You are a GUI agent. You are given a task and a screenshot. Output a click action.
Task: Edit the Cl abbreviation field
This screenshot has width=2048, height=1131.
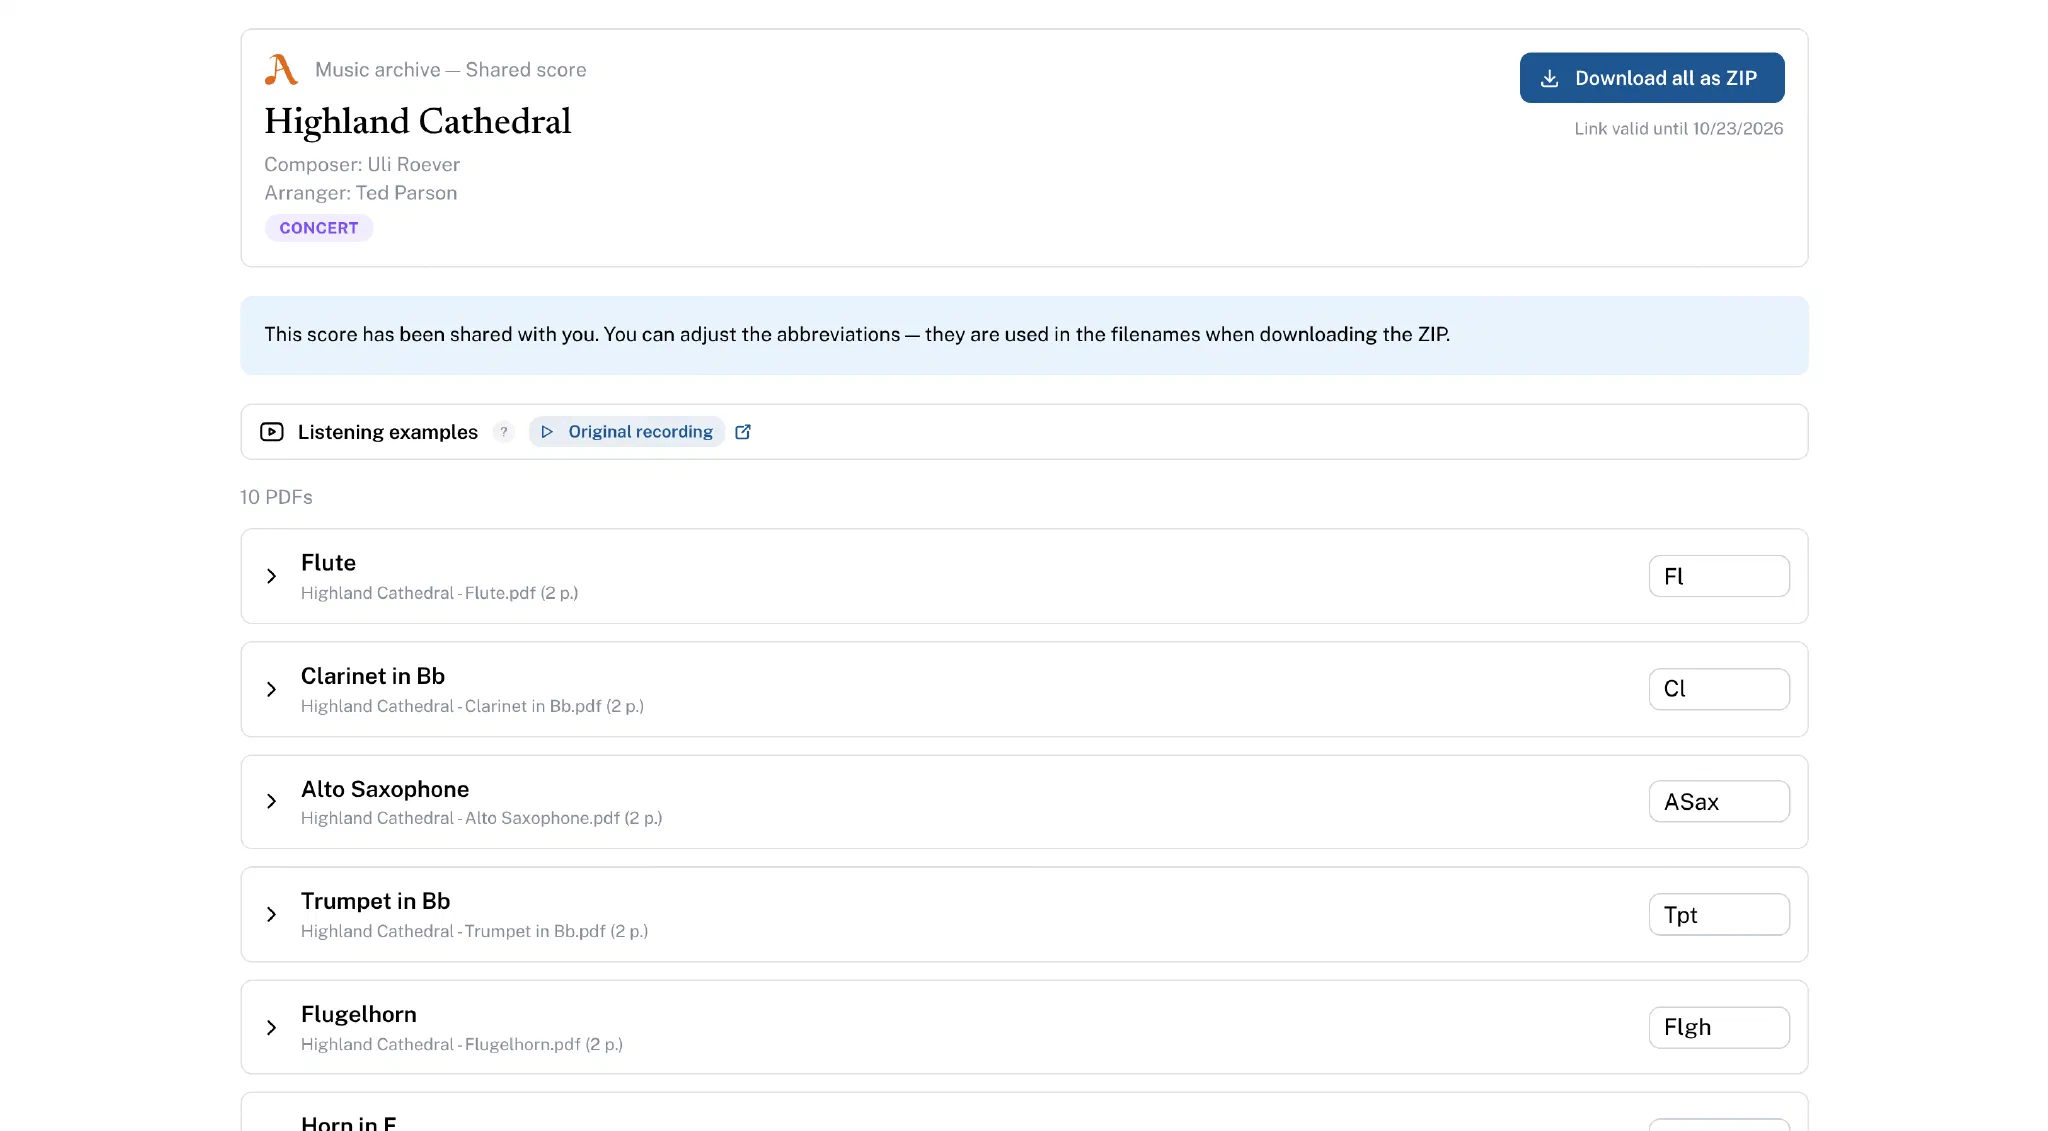(1719, 689)
